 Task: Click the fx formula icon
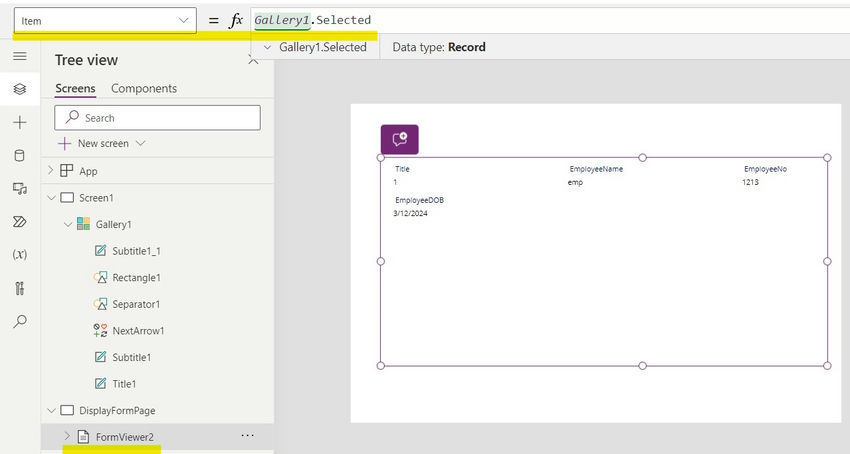(x=236, y=21)
